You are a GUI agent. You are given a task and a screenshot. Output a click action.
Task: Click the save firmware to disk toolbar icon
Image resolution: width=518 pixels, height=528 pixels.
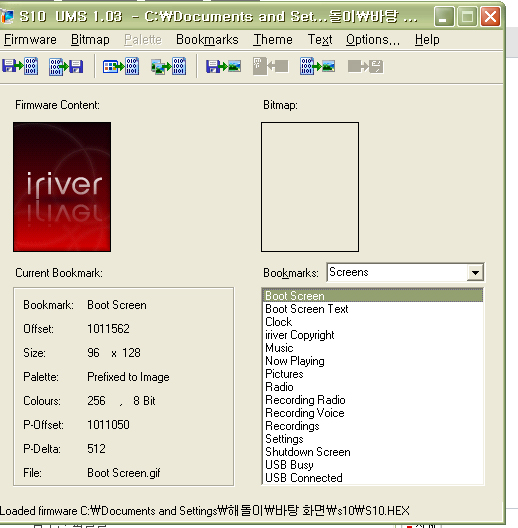point(66,66)
